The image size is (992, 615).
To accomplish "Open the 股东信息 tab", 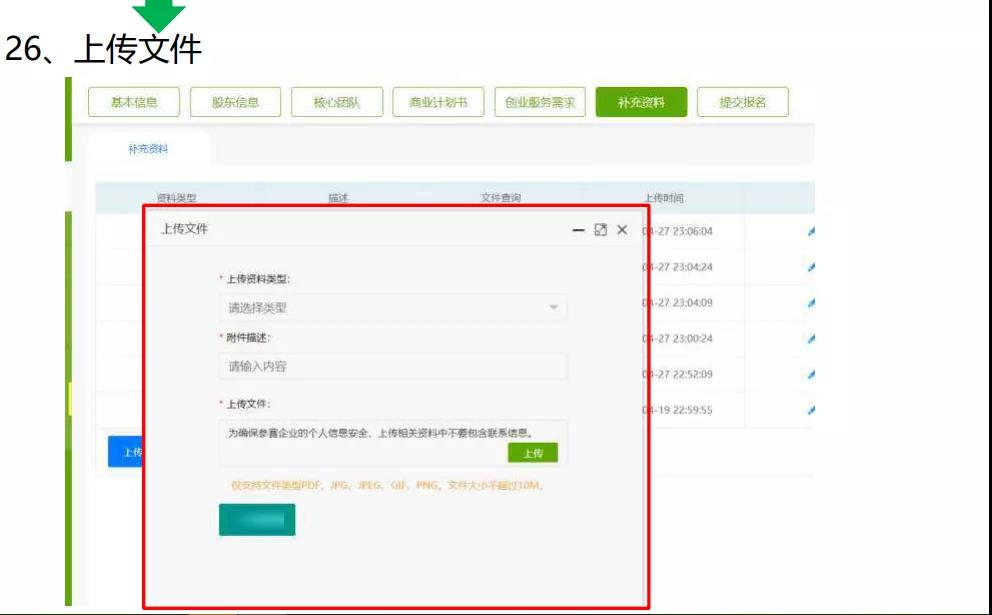I will [235, 102].
